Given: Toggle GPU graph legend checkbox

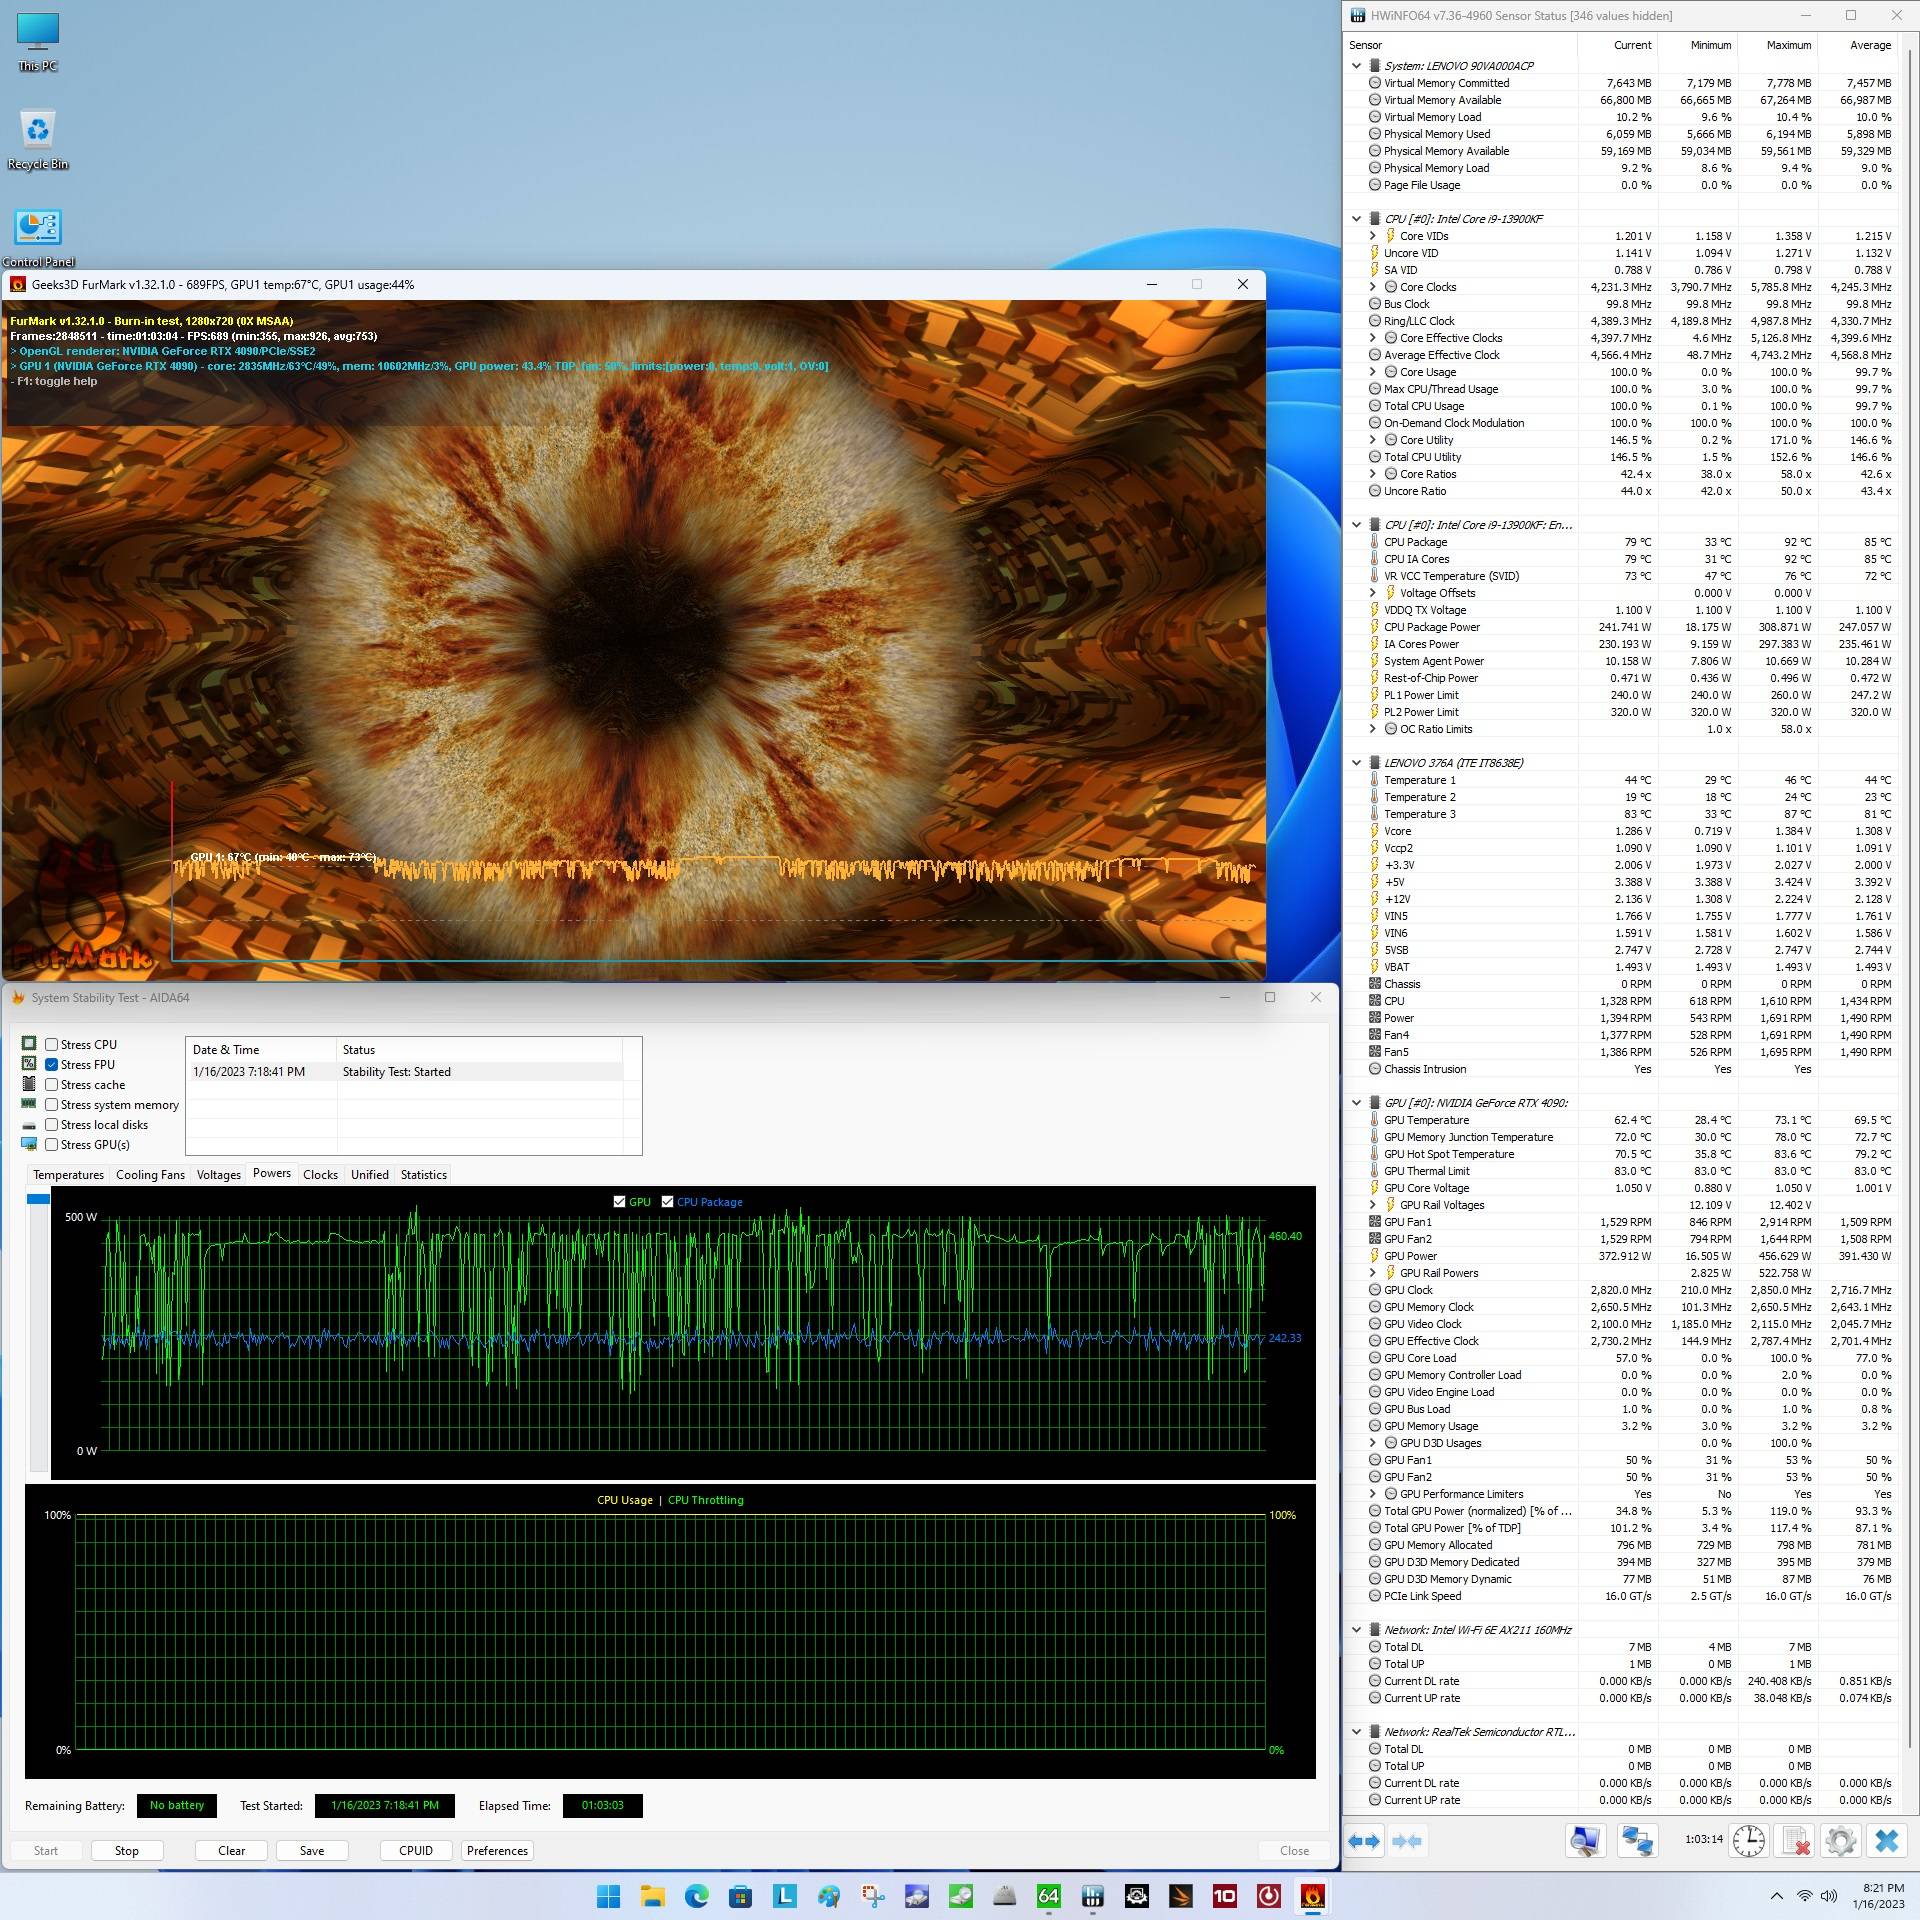Looking at the screenshot, I should point(619,1202).
